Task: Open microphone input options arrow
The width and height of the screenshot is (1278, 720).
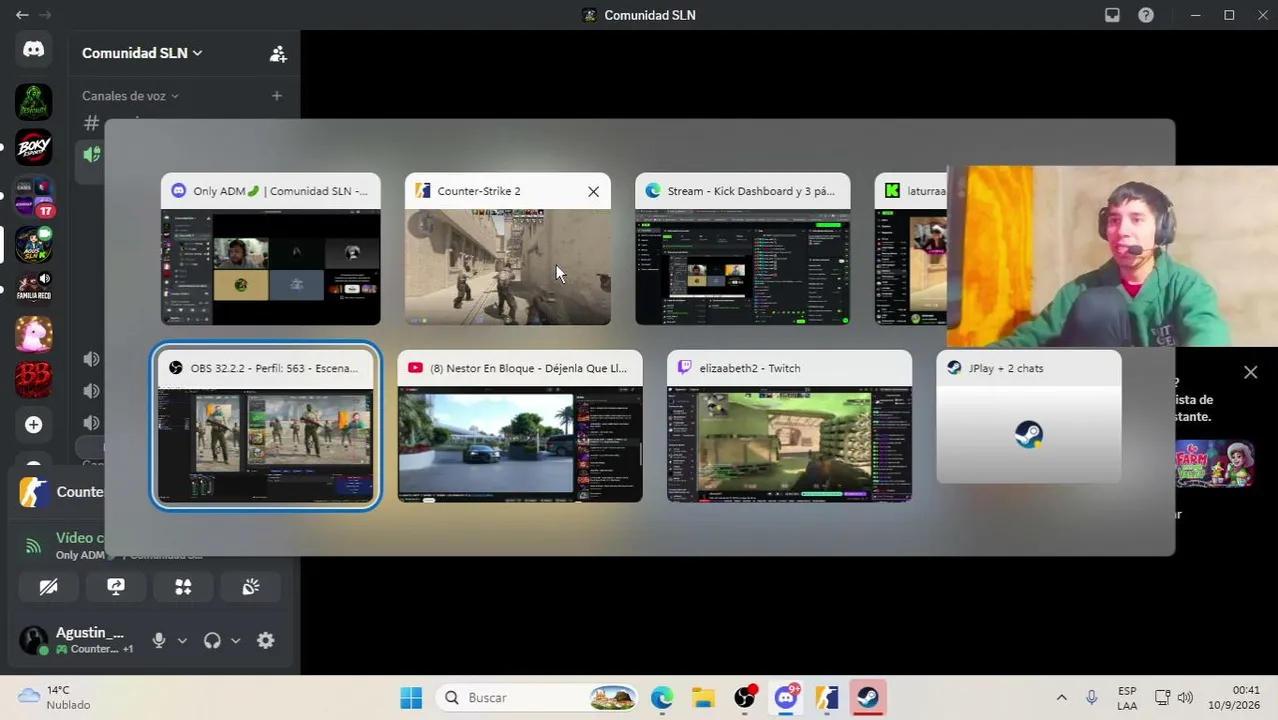Action: (x=181, y=640)
